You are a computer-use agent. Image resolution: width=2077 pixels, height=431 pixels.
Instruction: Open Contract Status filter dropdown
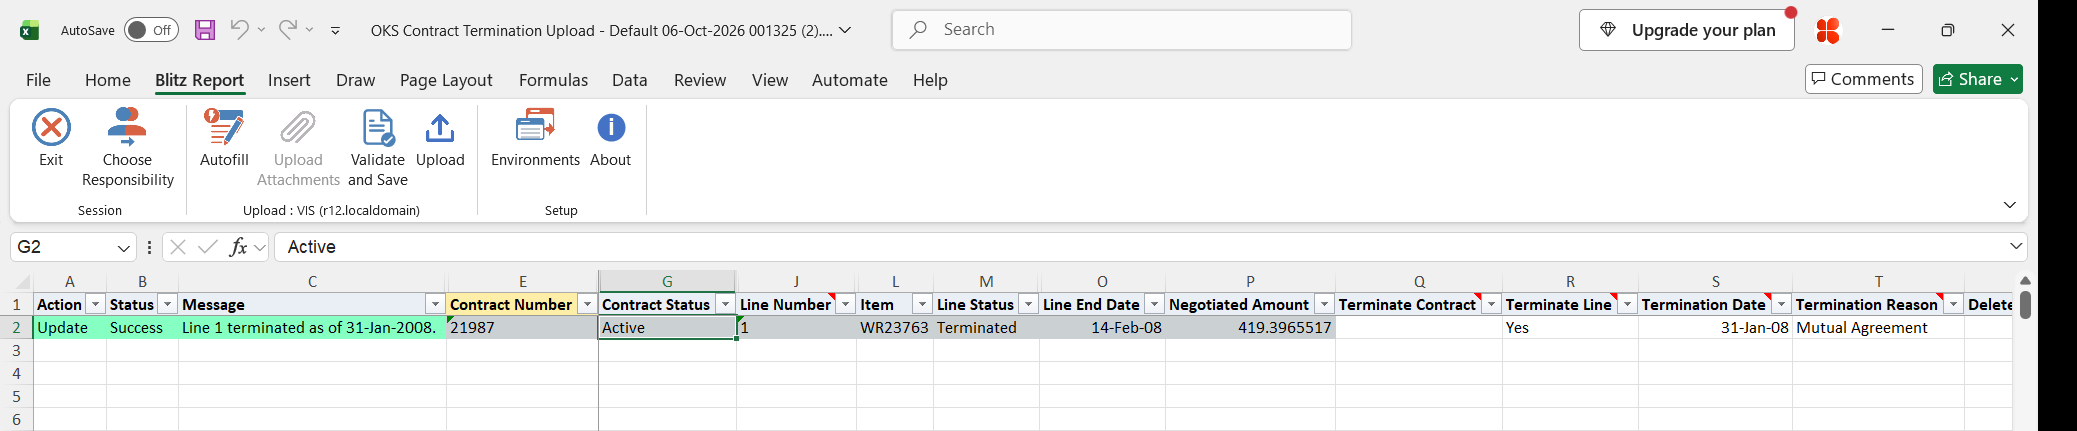(x=725, y=304)
